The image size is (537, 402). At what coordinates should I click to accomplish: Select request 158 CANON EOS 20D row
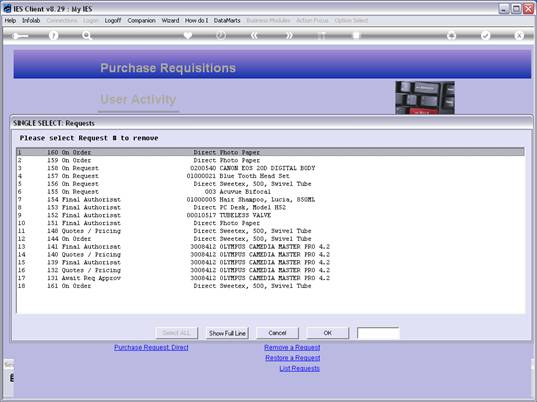(270, 168)
